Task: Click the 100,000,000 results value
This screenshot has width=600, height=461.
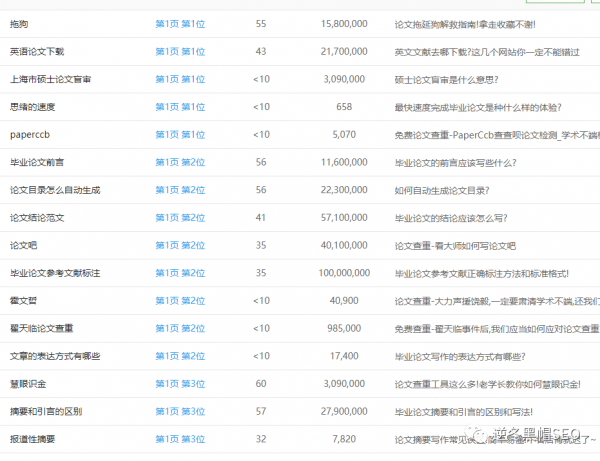Action: click(343, 272)
